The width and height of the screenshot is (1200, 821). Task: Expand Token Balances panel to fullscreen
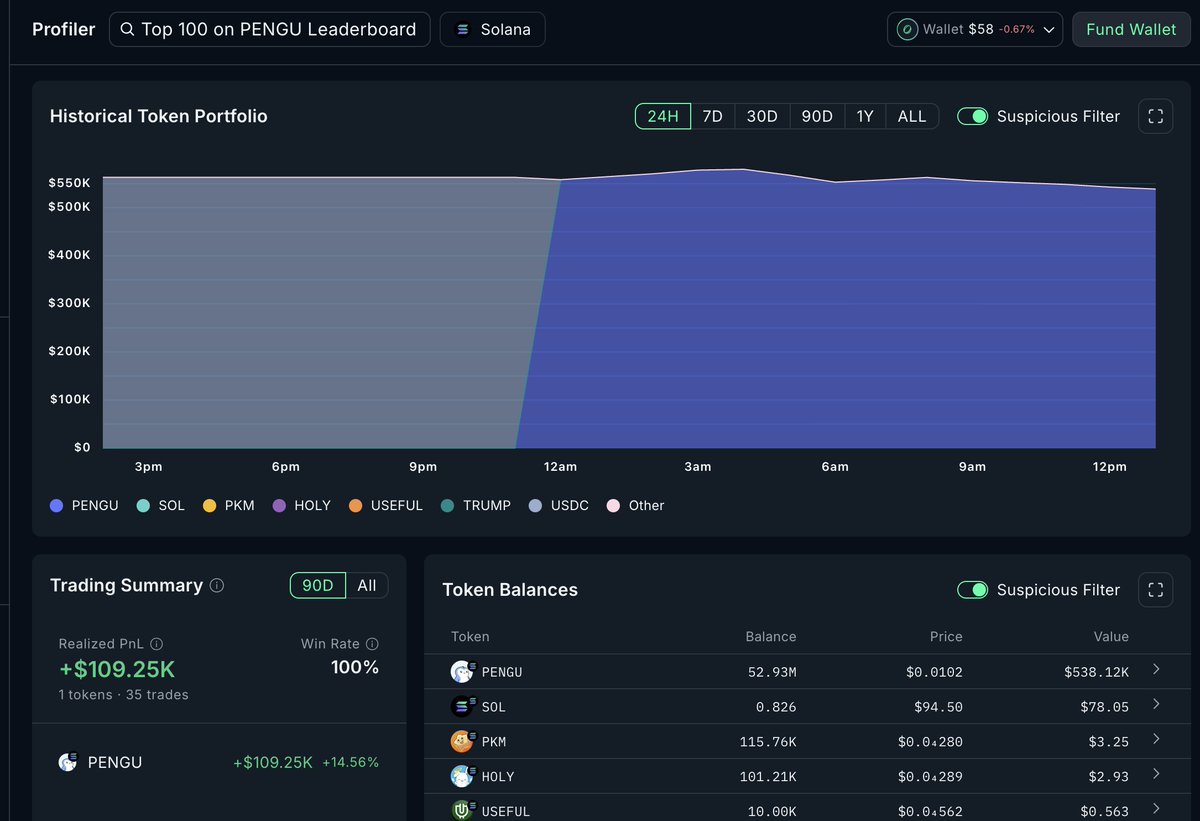[x=1155, y=590]
